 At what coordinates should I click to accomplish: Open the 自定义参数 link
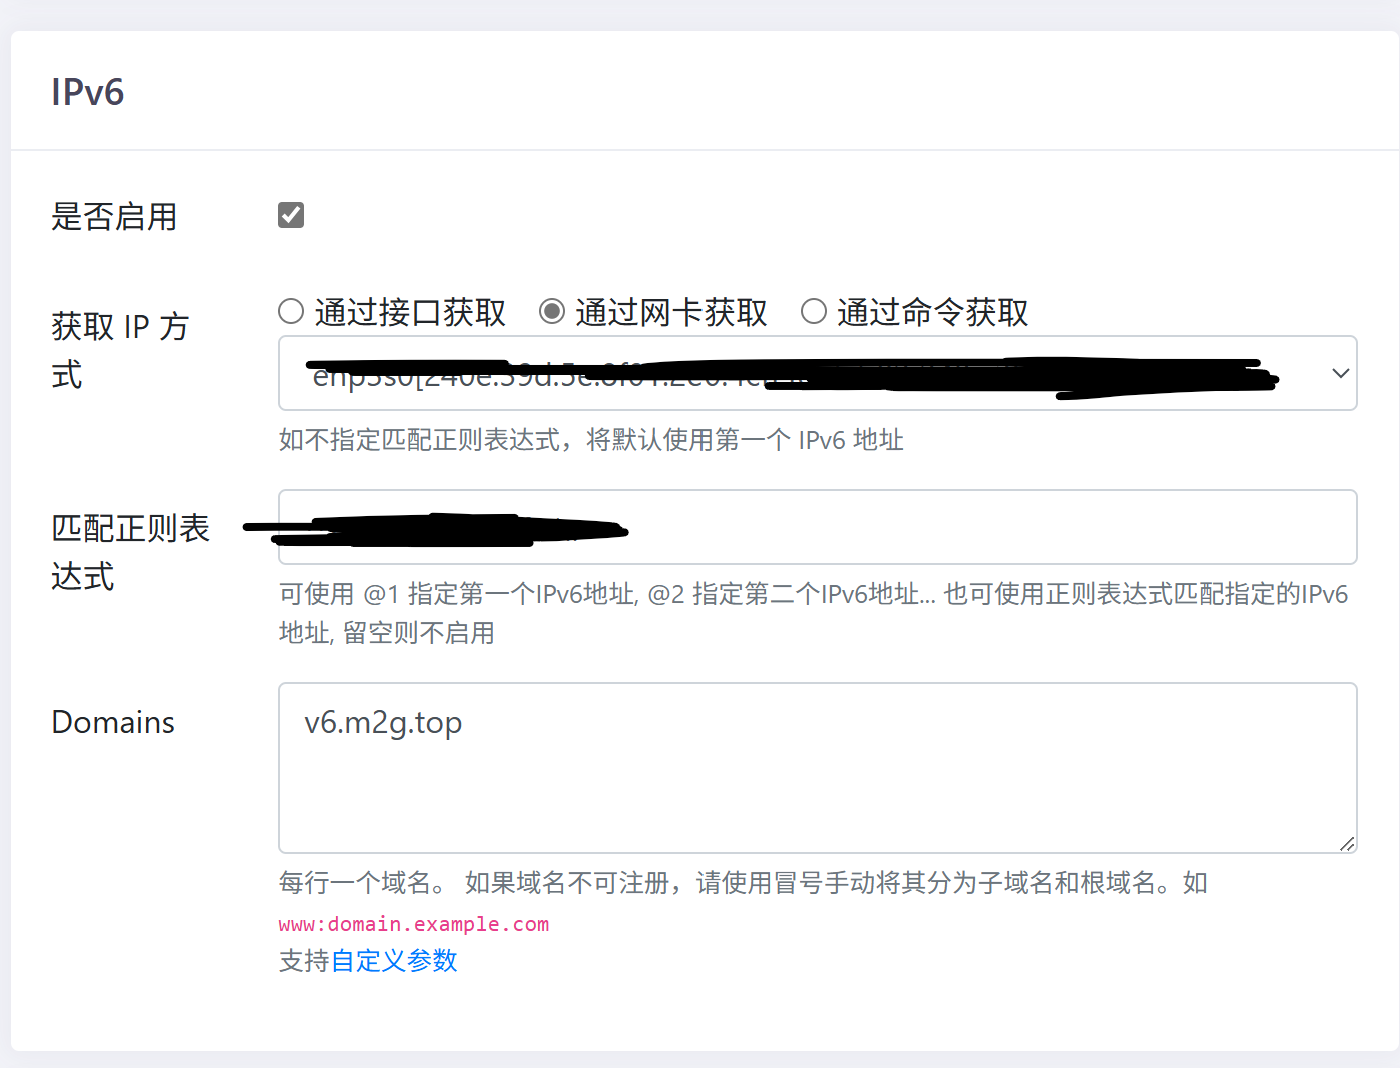pos(394,961)
